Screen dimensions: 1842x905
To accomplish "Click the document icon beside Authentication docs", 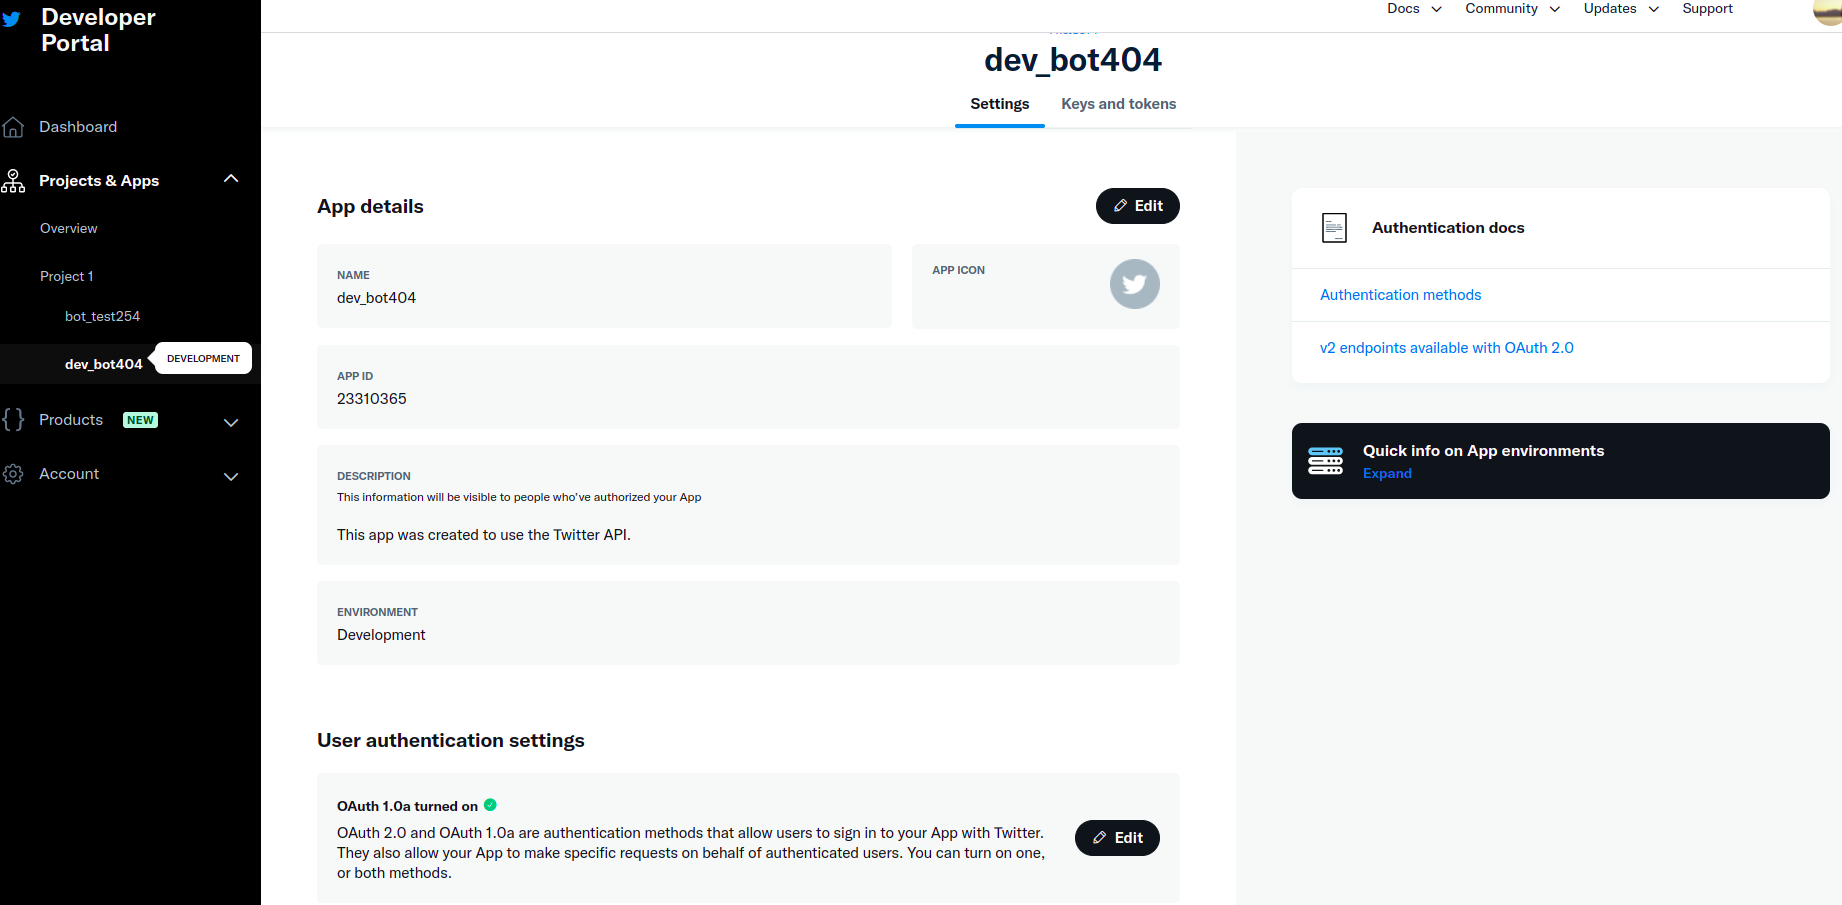I will [1334, 227].
